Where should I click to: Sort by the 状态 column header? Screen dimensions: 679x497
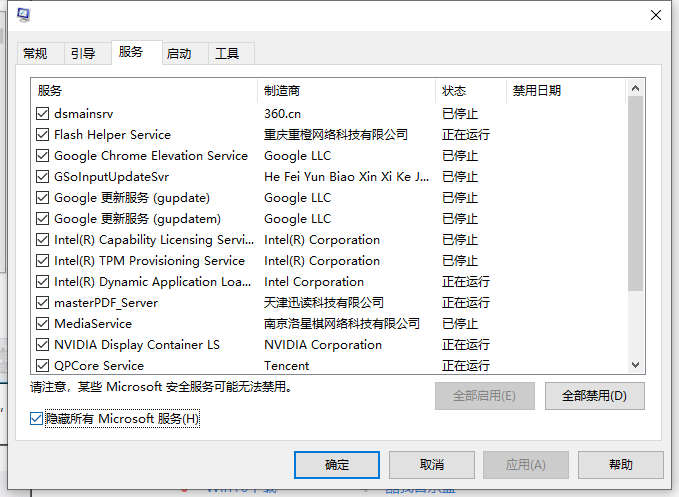tap(471, 91)
